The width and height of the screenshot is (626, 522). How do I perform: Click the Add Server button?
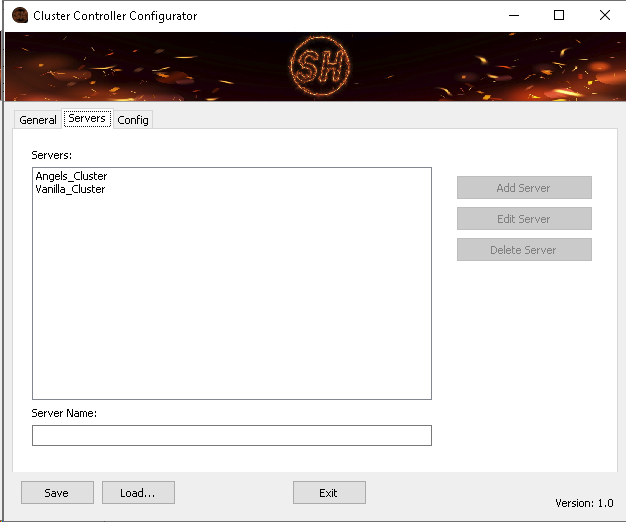pos(524,188)
